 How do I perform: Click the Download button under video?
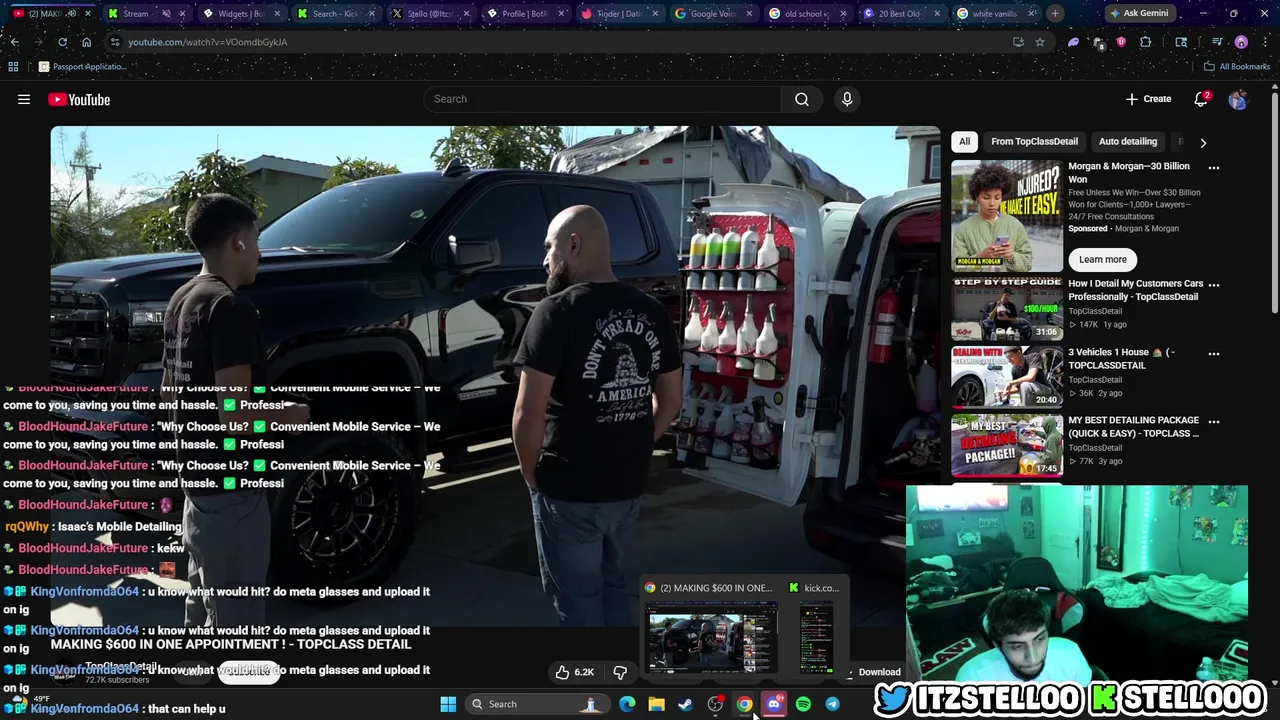coord(873,672)
